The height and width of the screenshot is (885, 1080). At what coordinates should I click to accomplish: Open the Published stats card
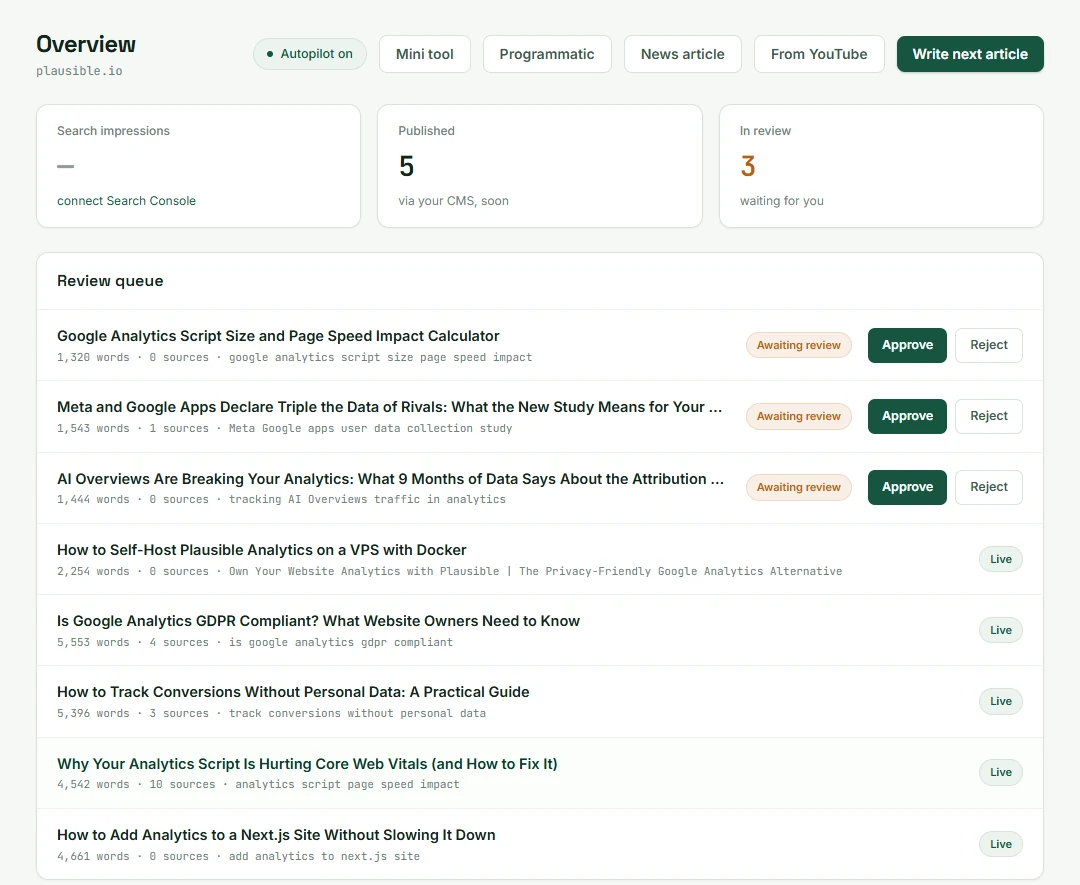[x=539, y=166]
